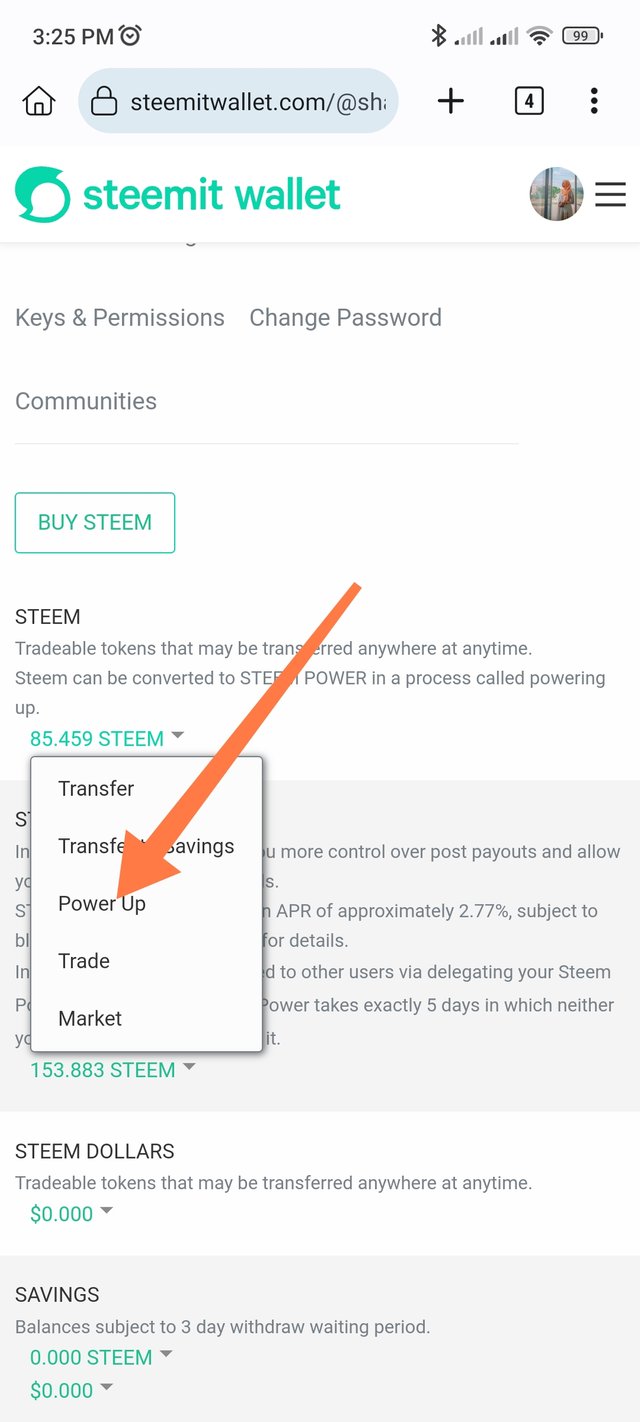Choose Market in the dropdown menu
Screen dimensions: 640x1422
coord(90,1018)
